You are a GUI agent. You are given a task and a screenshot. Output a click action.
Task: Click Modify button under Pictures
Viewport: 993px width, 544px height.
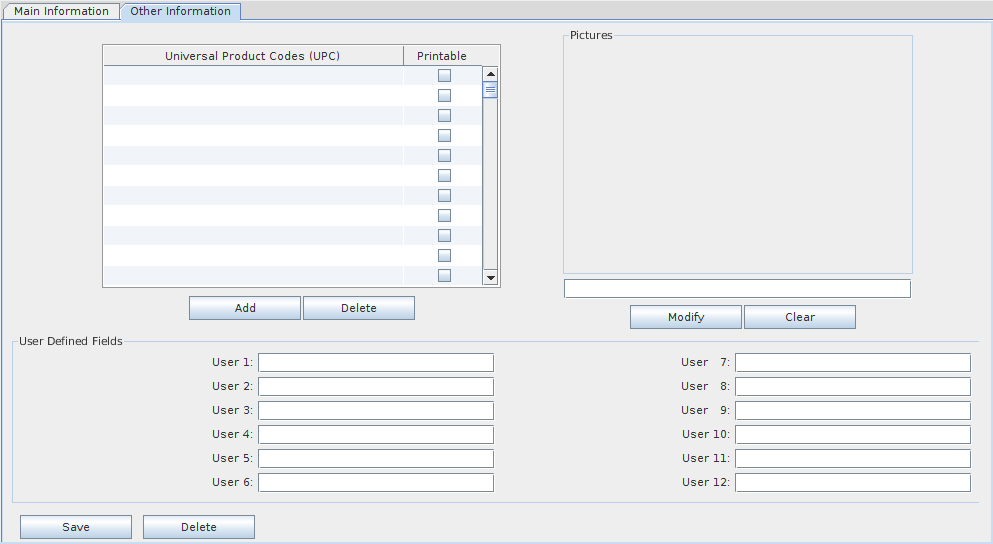click(686, 317)
